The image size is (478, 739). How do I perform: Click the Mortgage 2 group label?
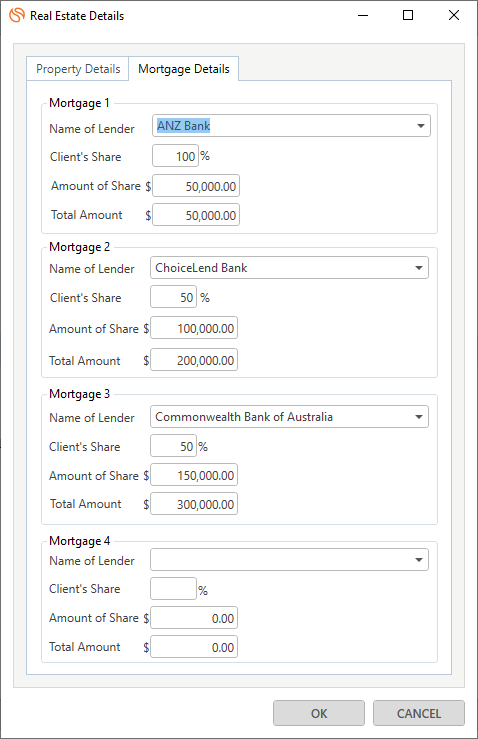(79, 247)
